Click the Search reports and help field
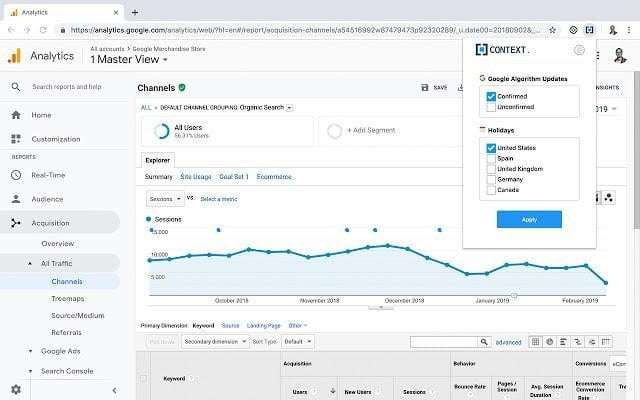Viewport: 640px width, 400px height. coord(67,87)
